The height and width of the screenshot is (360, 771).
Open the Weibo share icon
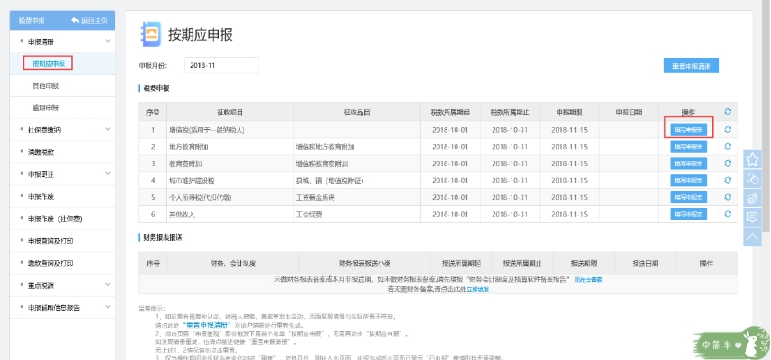coord(752,198)
